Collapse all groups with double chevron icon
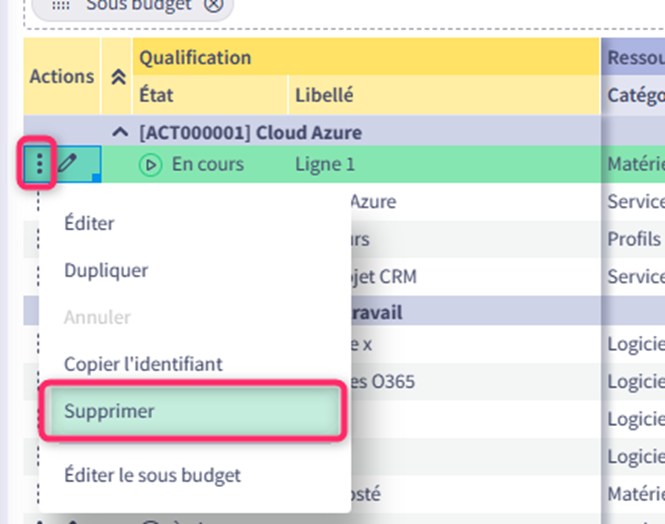This screenshot has width=665, height=524. tap(117, 77)
